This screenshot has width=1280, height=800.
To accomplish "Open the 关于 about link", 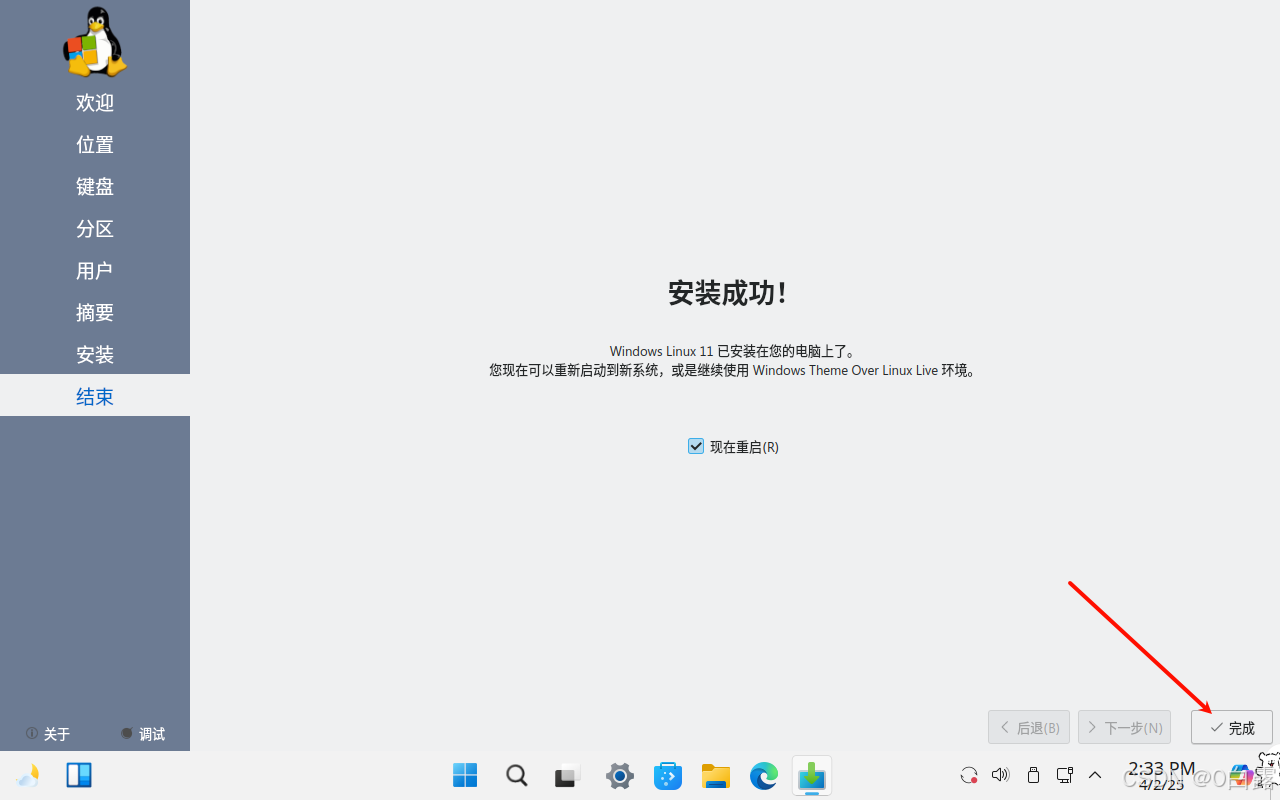I will click(48, 734).
